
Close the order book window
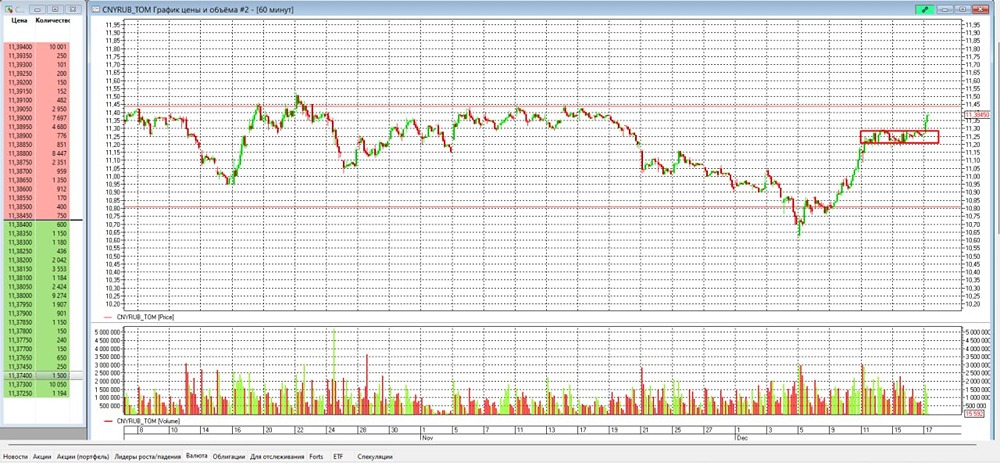tap(74, 7)
